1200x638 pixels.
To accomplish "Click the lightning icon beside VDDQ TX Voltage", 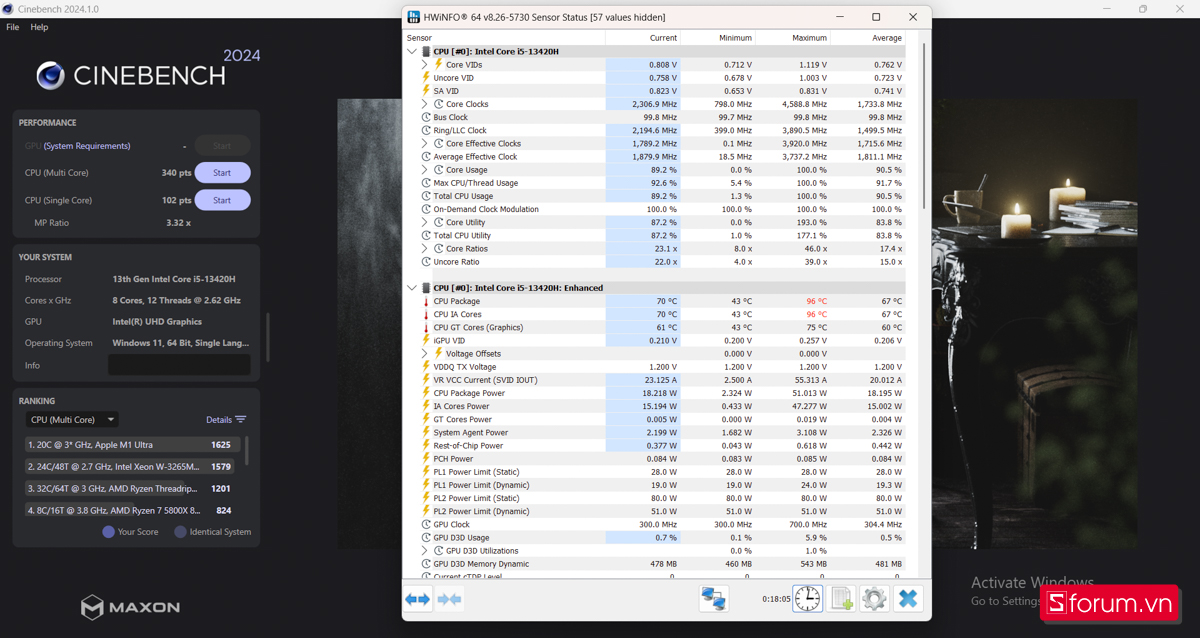I will click(426, 367).
